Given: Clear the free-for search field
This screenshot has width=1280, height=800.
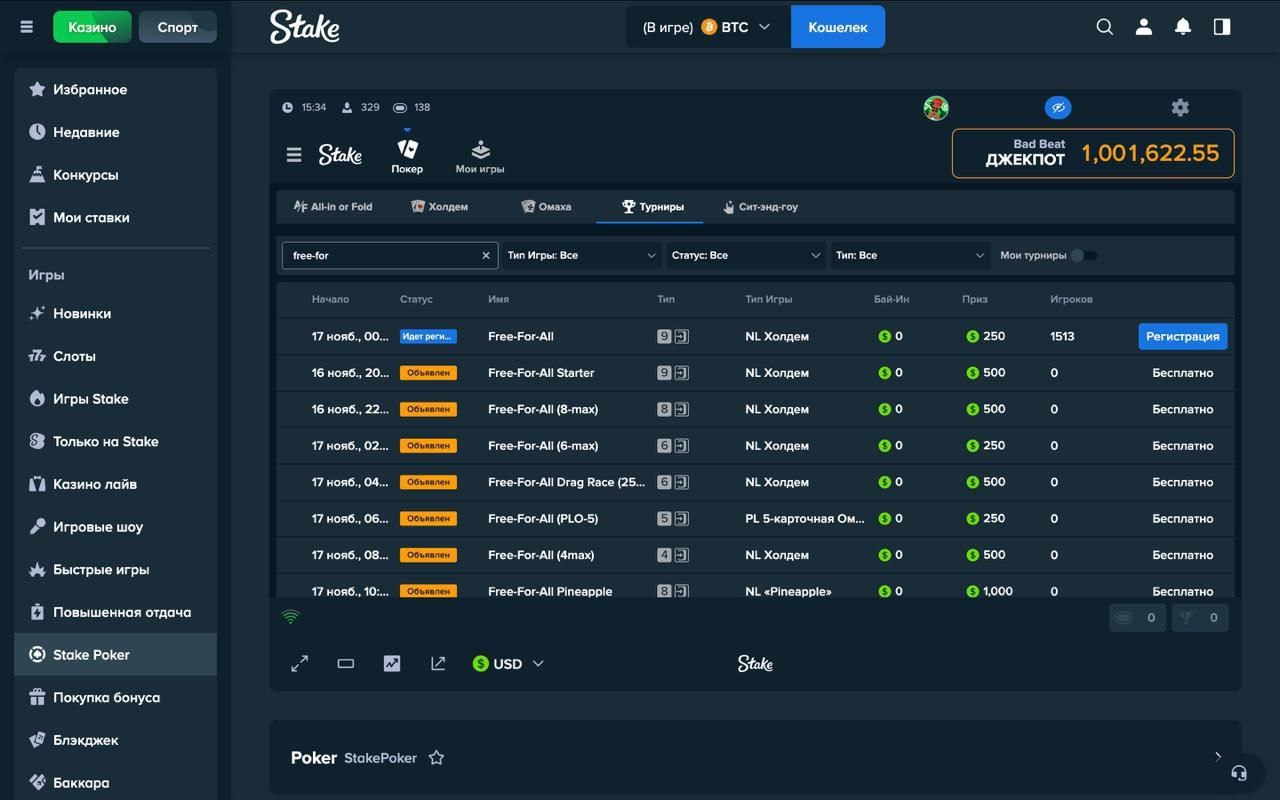Looking at the screenshot, I should coord(486,256).
